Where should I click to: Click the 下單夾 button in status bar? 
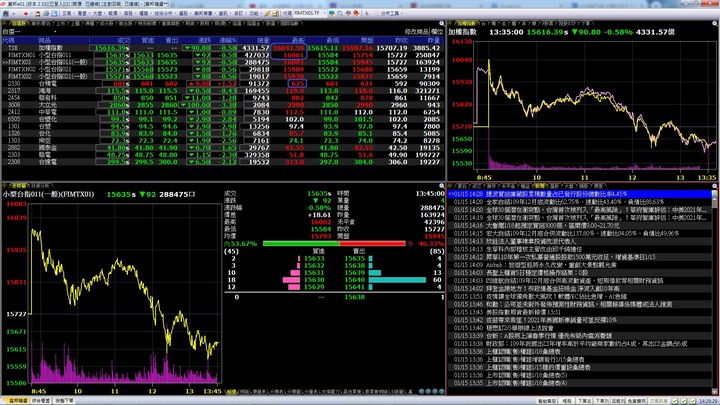point(585,401)
